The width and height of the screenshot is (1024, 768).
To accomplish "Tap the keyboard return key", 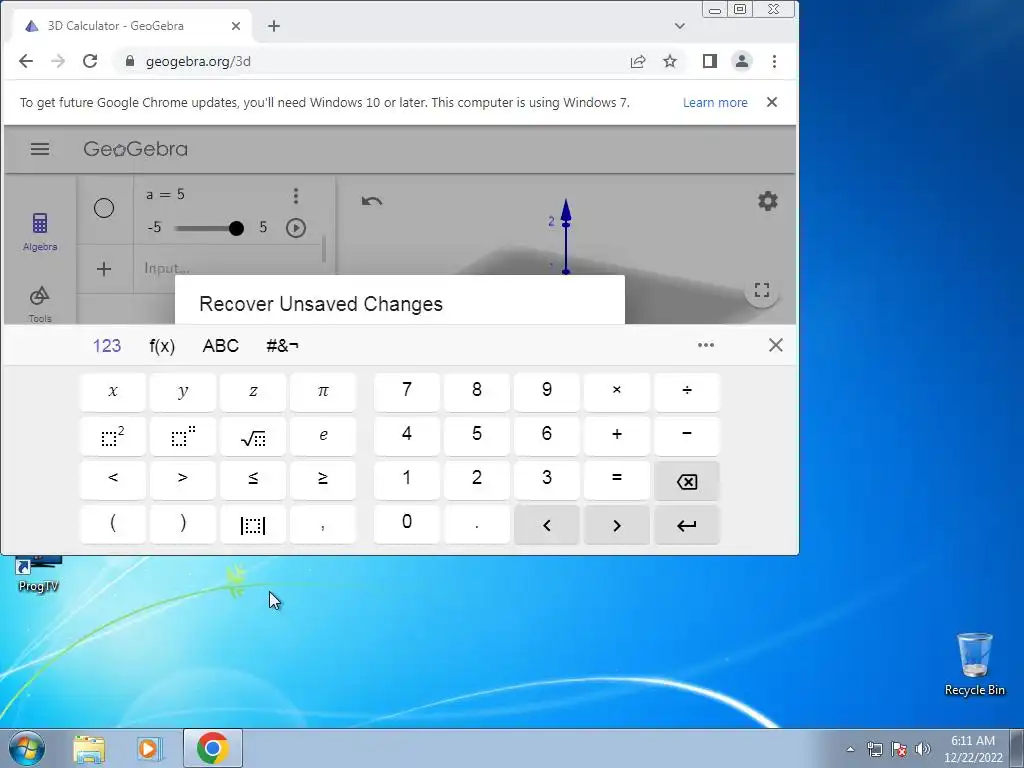I will point(687,524).
